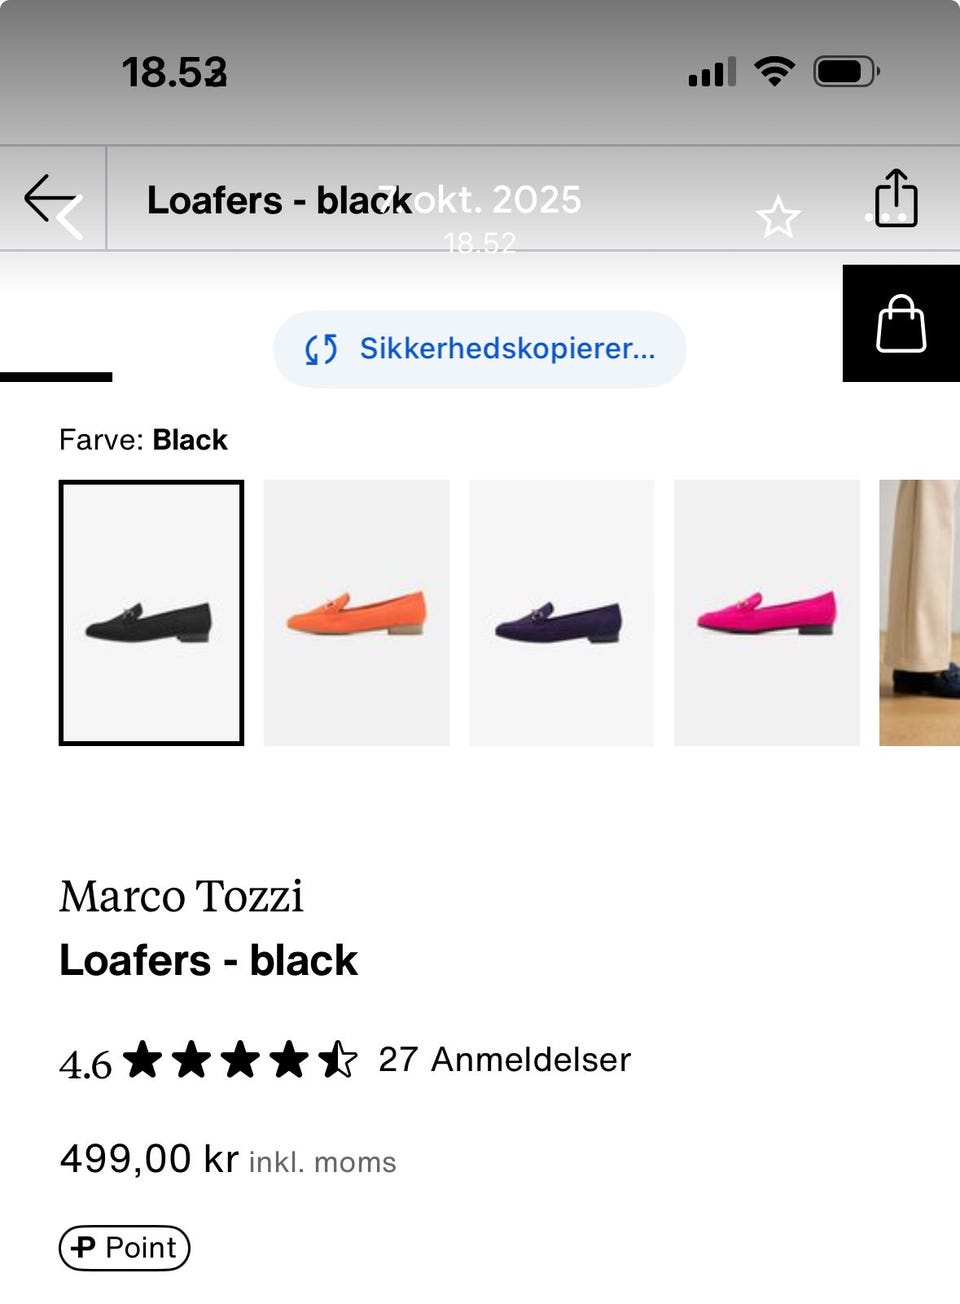Screen dimensions: 960x1304
Task: Tap the battery indicator icon
Action: tap(846, 72)
